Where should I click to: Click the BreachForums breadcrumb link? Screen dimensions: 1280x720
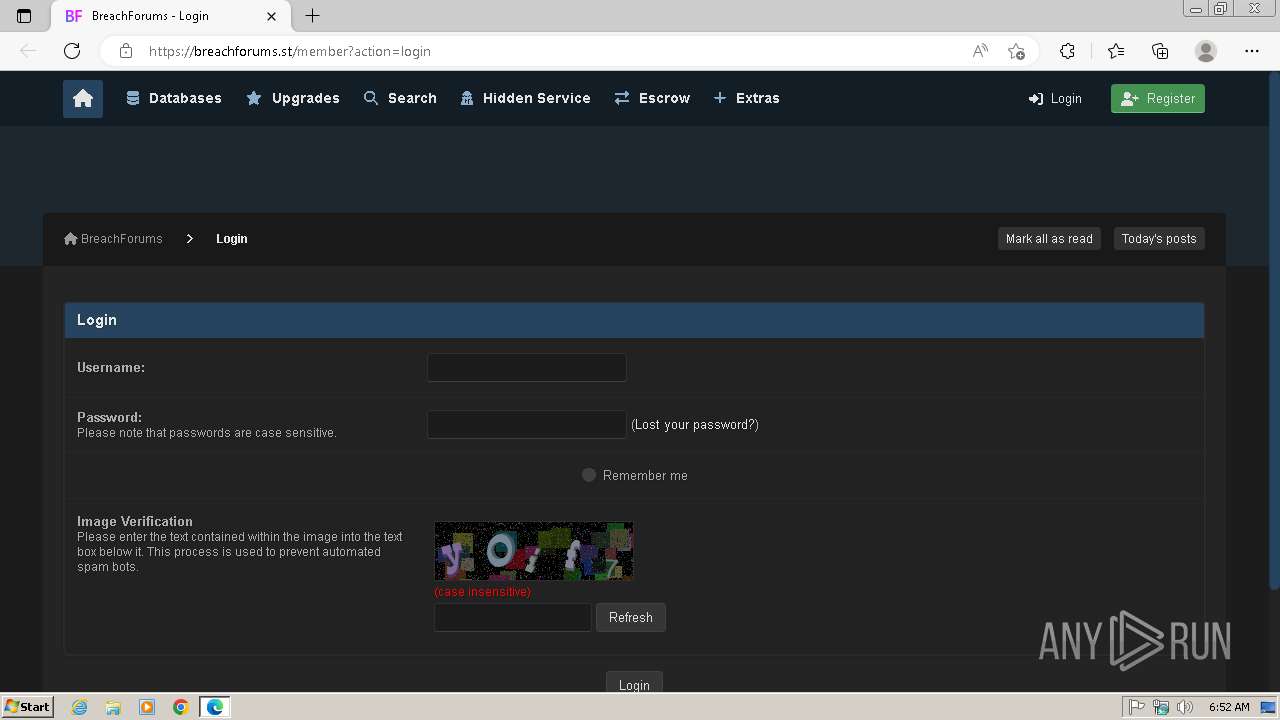pyautogui.click(x=113, y=238)
